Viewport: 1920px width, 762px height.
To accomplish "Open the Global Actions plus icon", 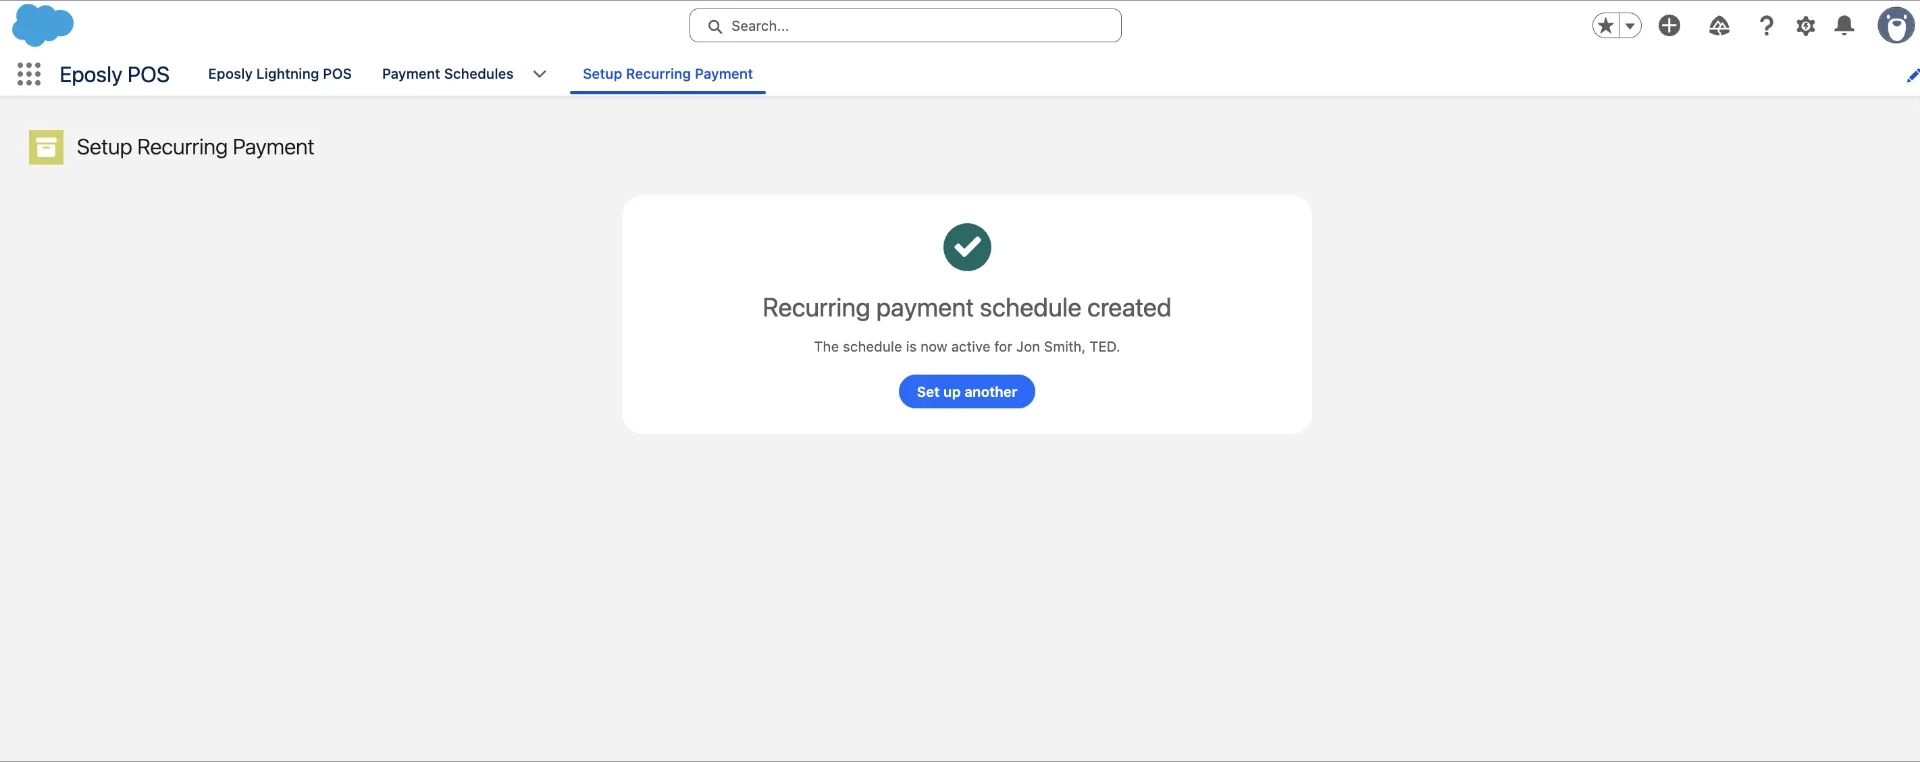I will (x=1669, y=26).
